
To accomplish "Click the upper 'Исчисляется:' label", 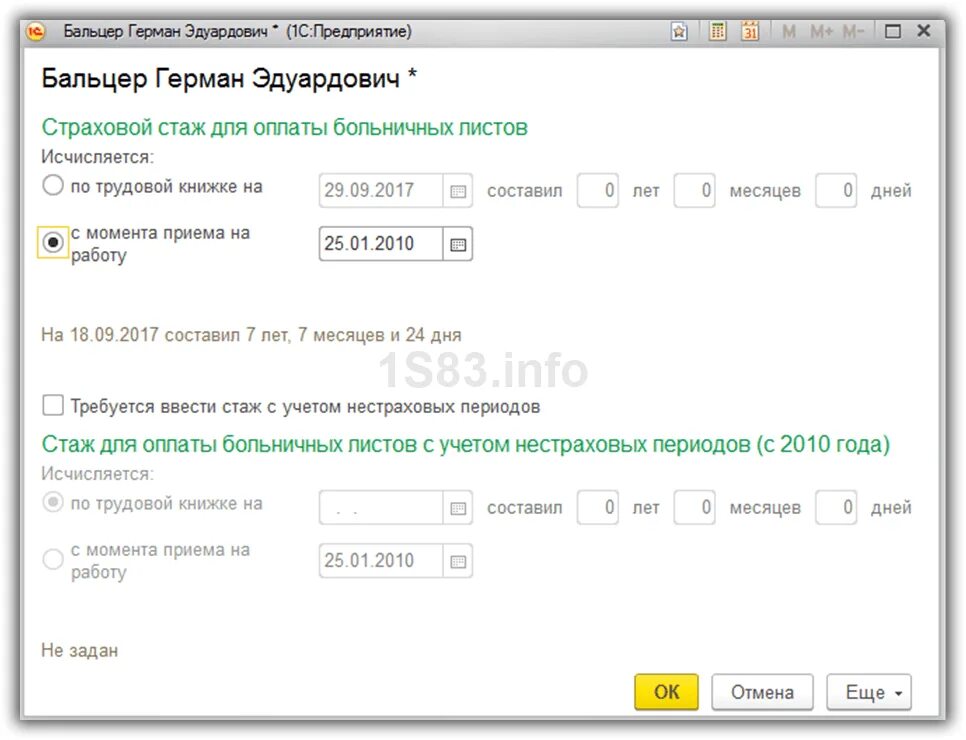I will click(97, 157).
